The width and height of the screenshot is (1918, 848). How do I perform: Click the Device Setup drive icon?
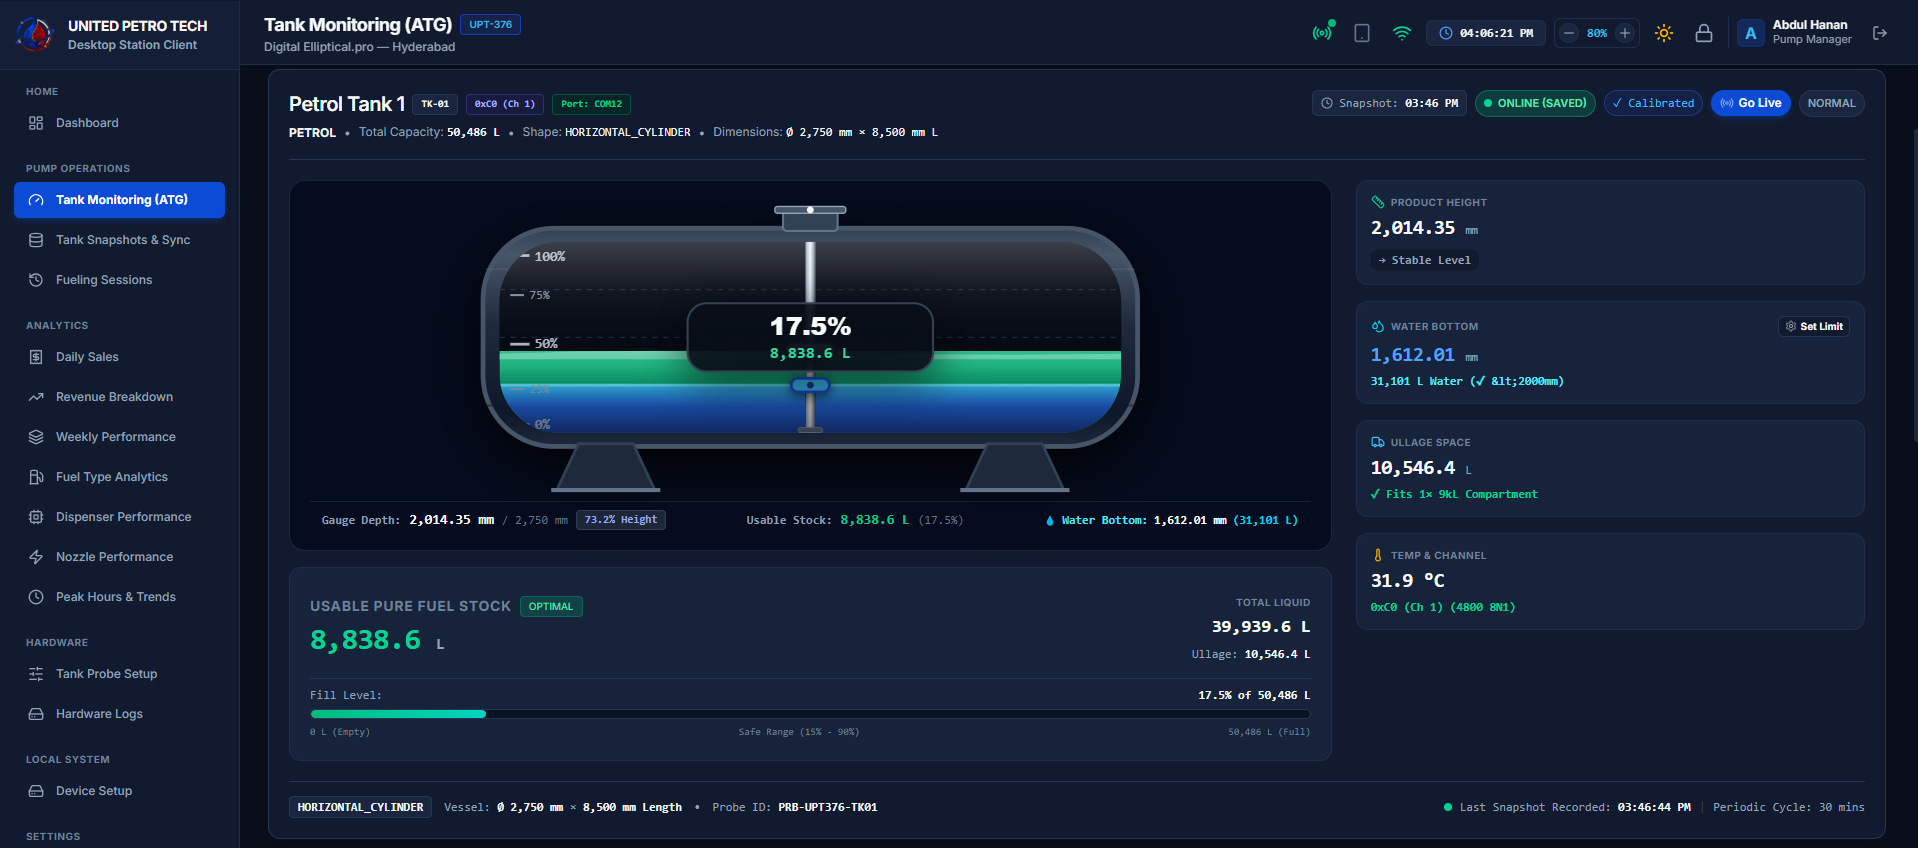(36, 791)
